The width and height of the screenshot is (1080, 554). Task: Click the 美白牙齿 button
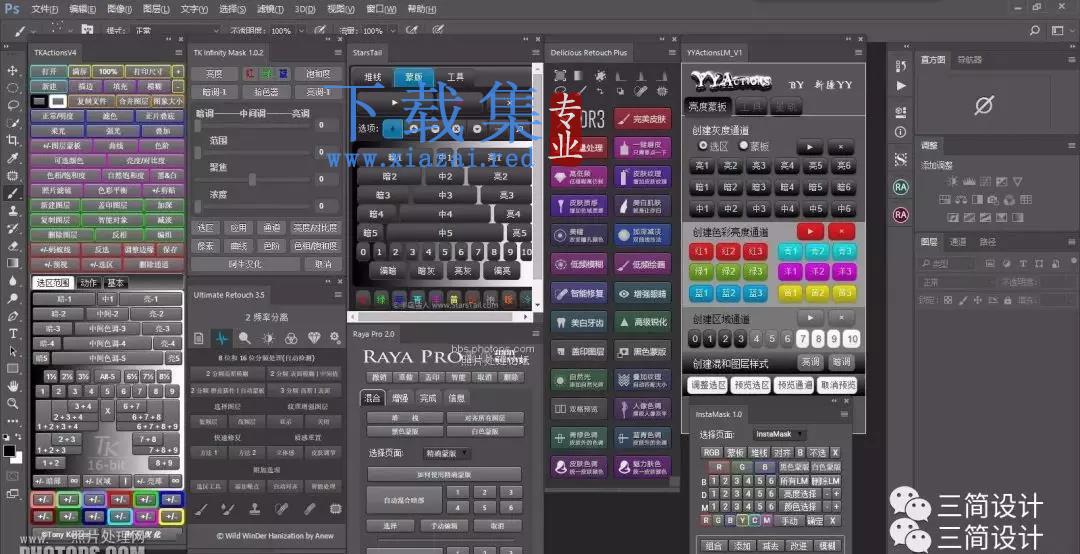(579, 322)
